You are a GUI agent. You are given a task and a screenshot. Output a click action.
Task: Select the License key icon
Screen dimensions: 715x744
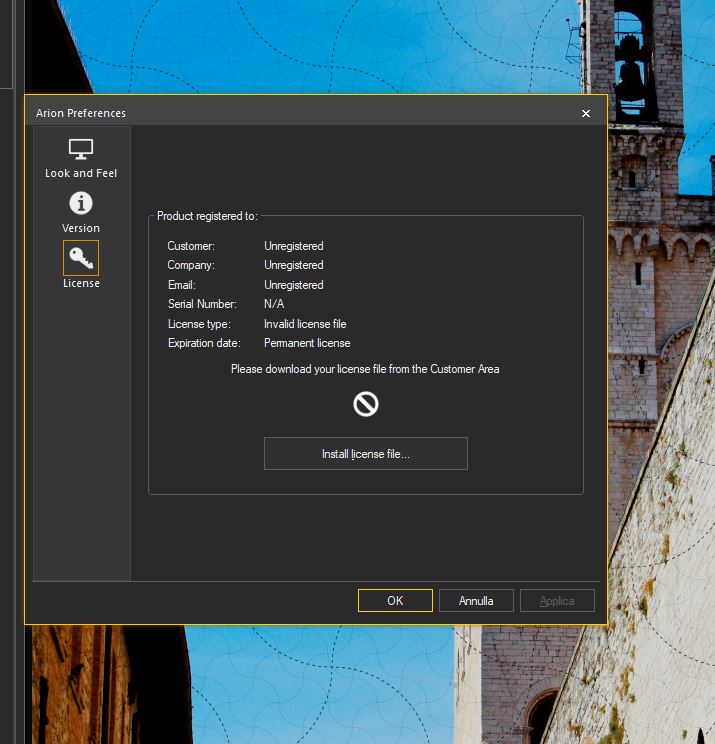coord(81,258)
